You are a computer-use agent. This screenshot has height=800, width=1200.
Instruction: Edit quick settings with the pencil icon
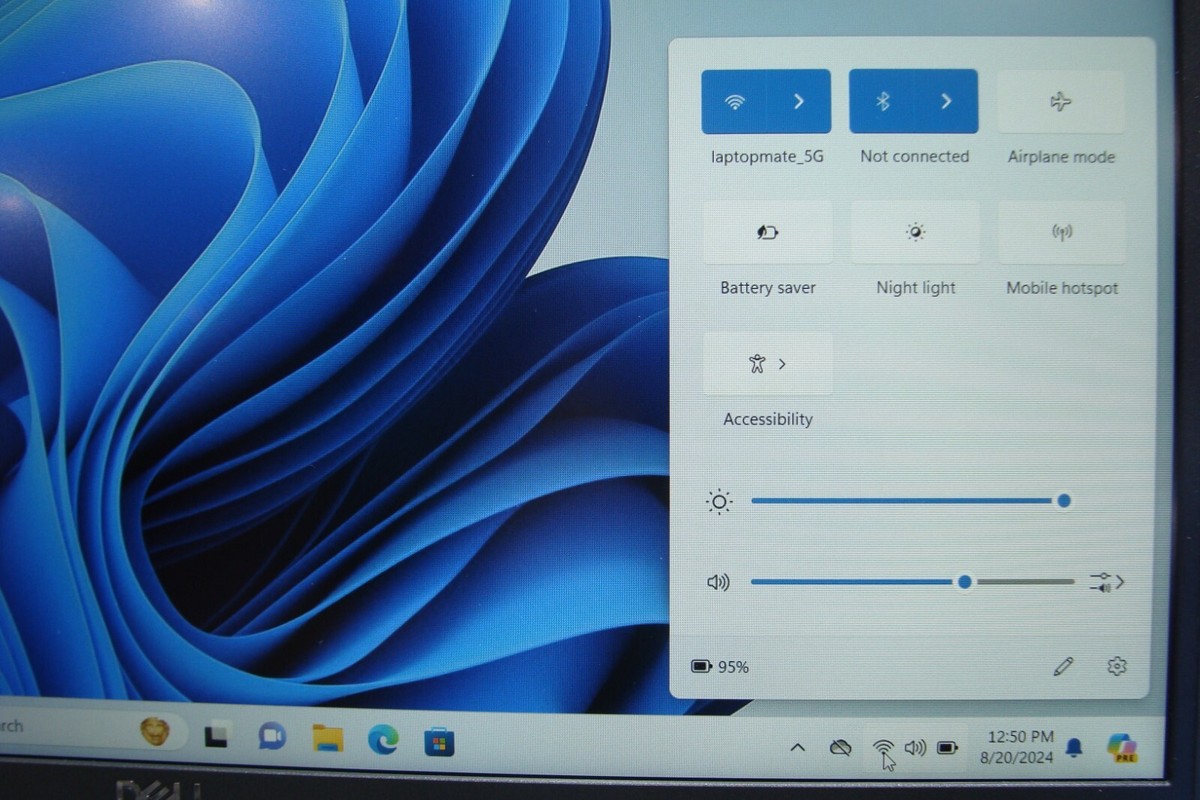1063,666
